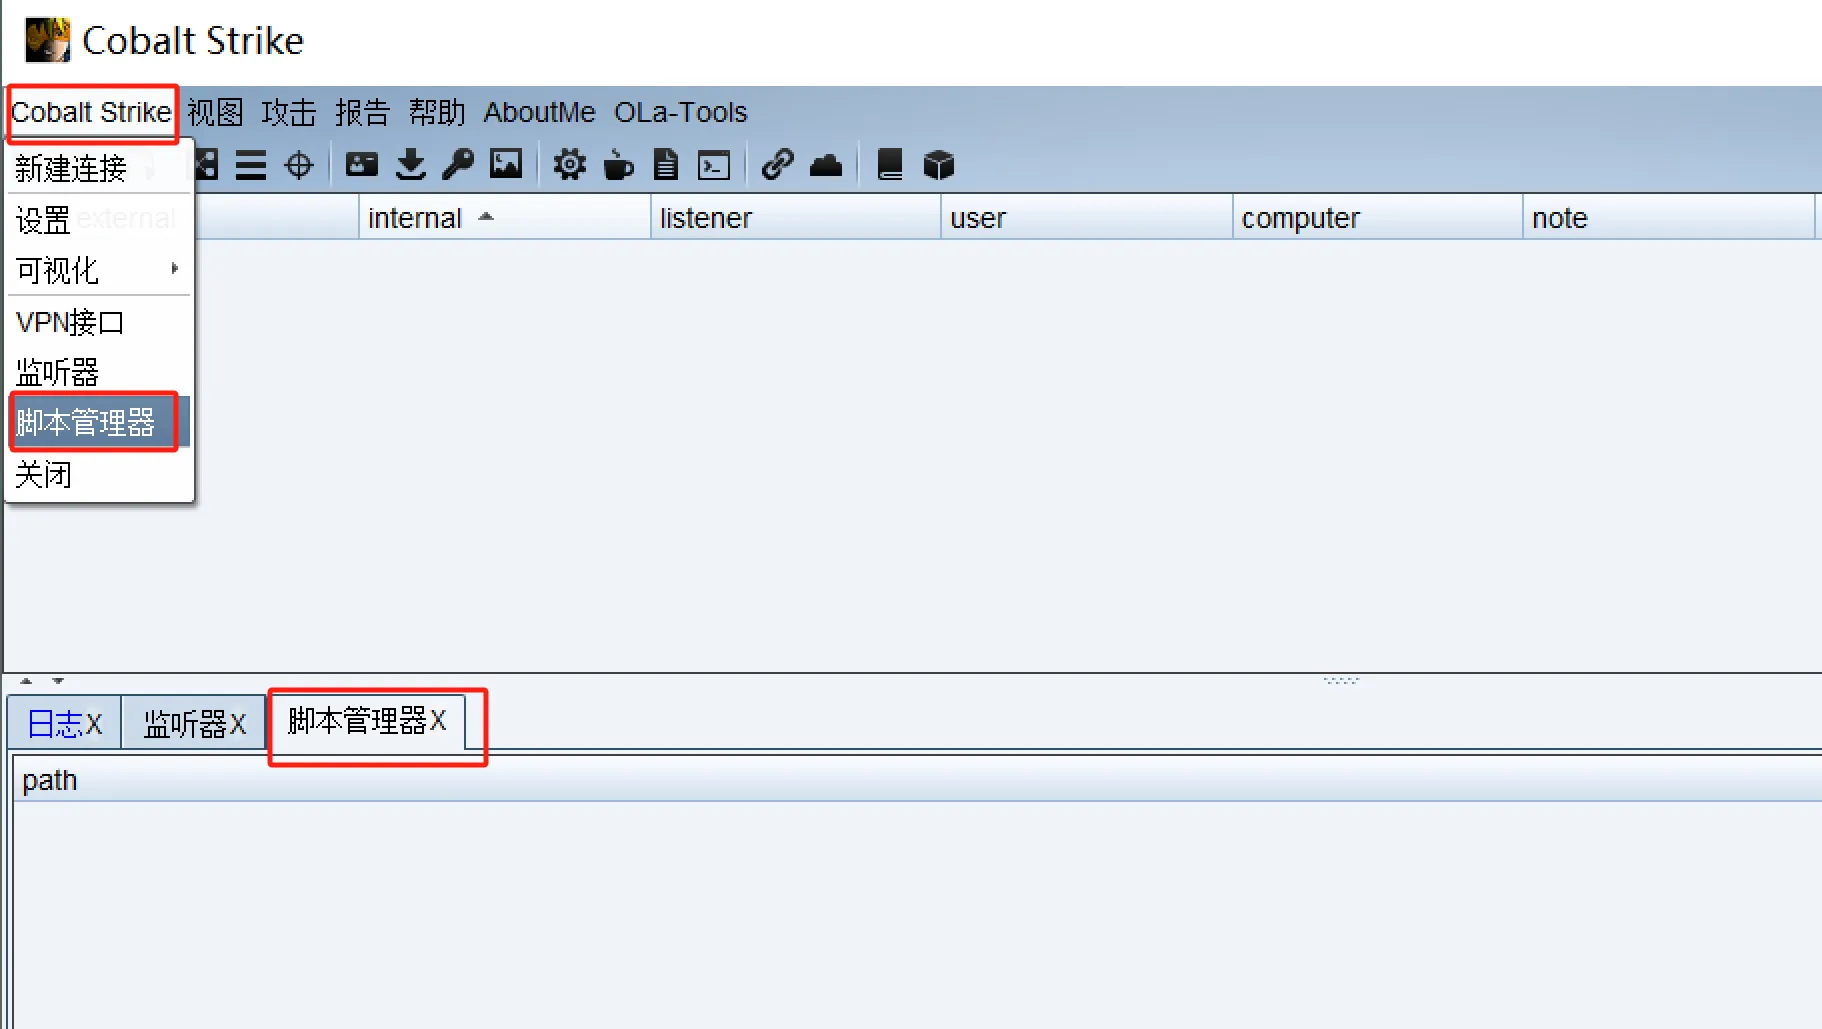This screenshot has height=1029, width=1822.
Task: Show targets view crosshair icon
Action: (299, 165)
